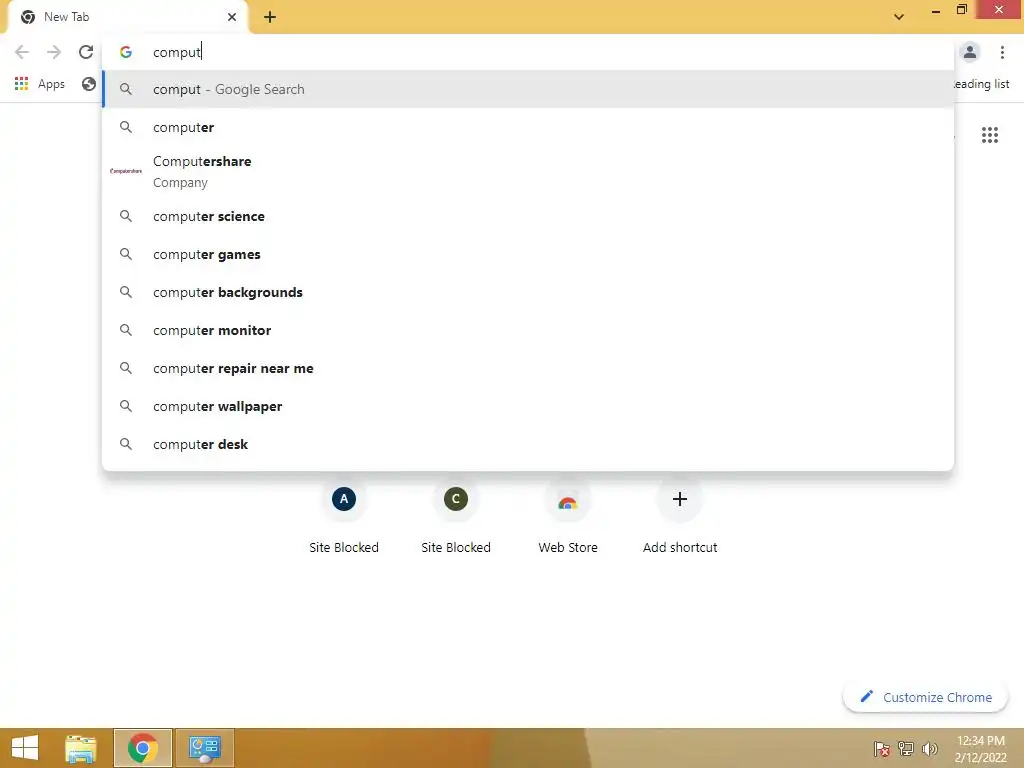The width and height of the screenshot is (1024, 768).
Task: Open the Reading list button
Action: (981, 84)
